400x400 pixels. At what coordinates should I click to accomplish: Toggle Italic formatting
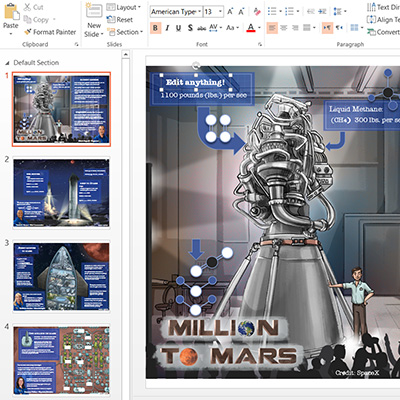pyautogui.click(x=167, y=28)
